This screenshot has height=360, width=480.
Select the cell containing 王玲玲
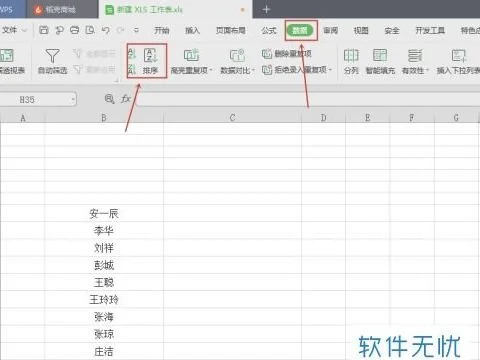(104, 300)
